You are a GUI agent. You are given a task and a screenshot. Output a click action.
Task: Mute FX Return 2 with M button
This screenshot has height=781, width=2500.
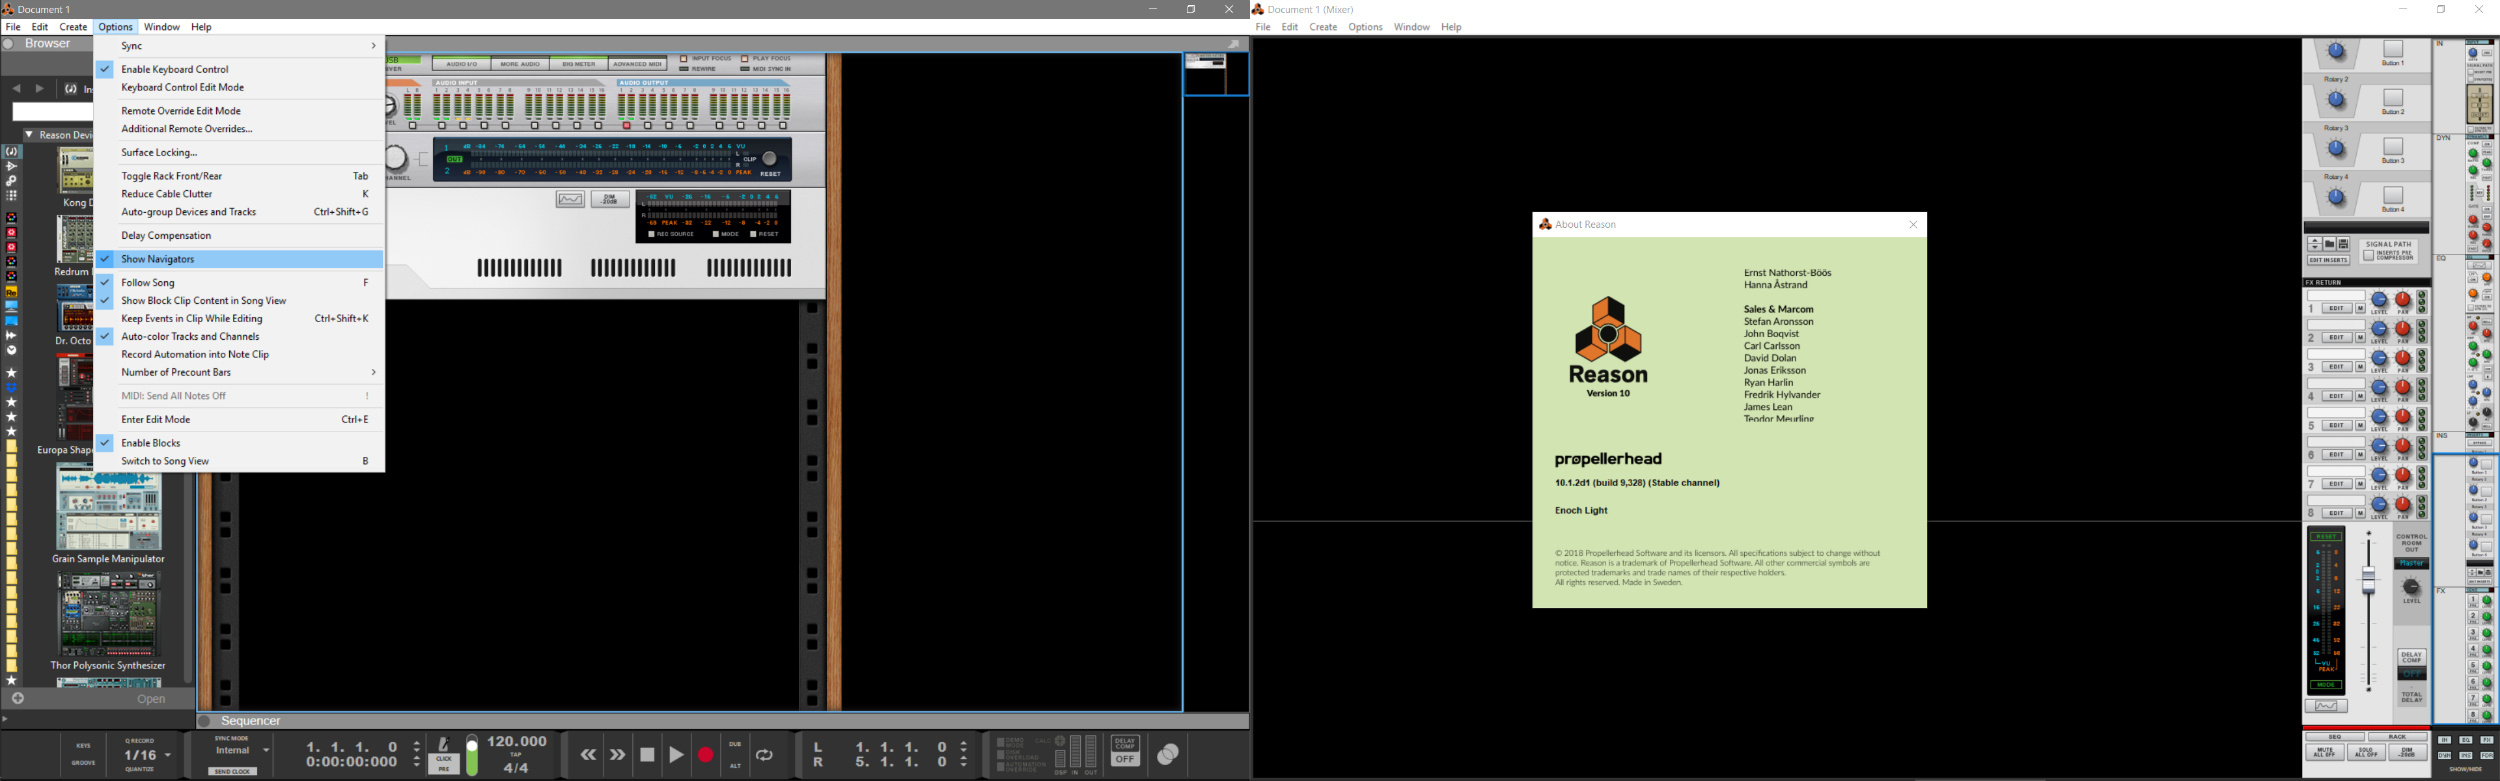pyautogui.click(x=2360, y=337)
